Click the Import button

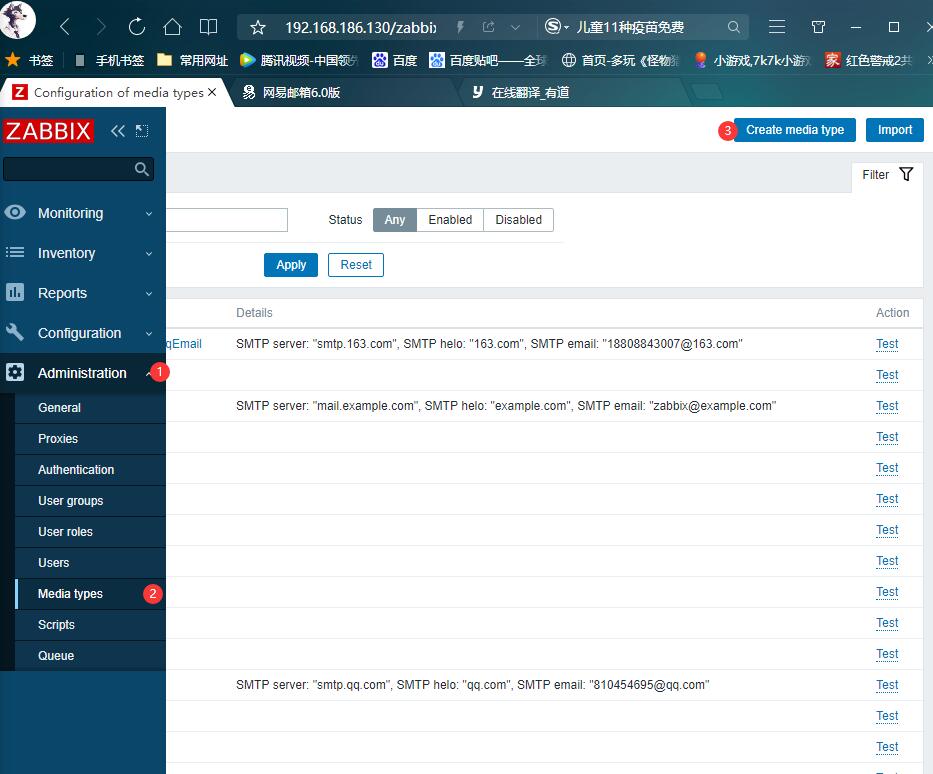[894, 130]
